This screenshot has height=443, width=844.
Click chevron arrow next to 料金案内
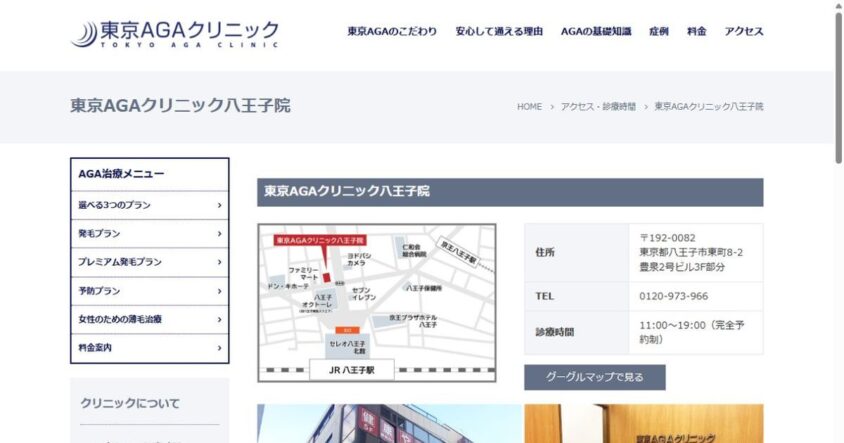[x=219, y=348]
